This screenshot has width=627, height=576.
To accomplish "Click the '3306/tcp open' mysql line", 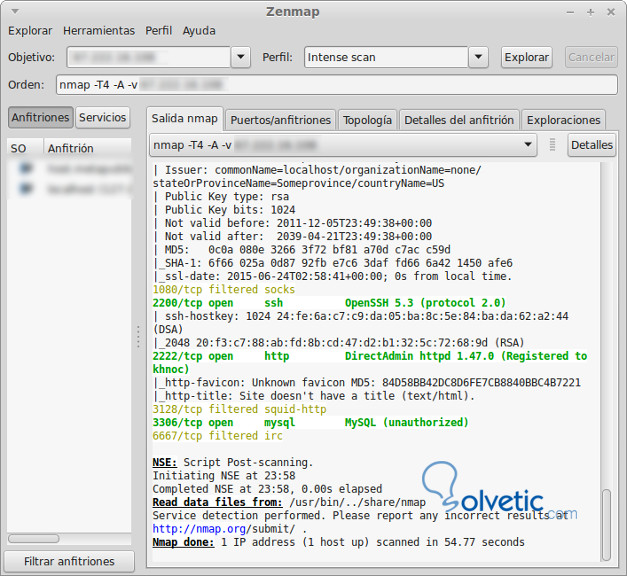I will (x=310, y=422).
